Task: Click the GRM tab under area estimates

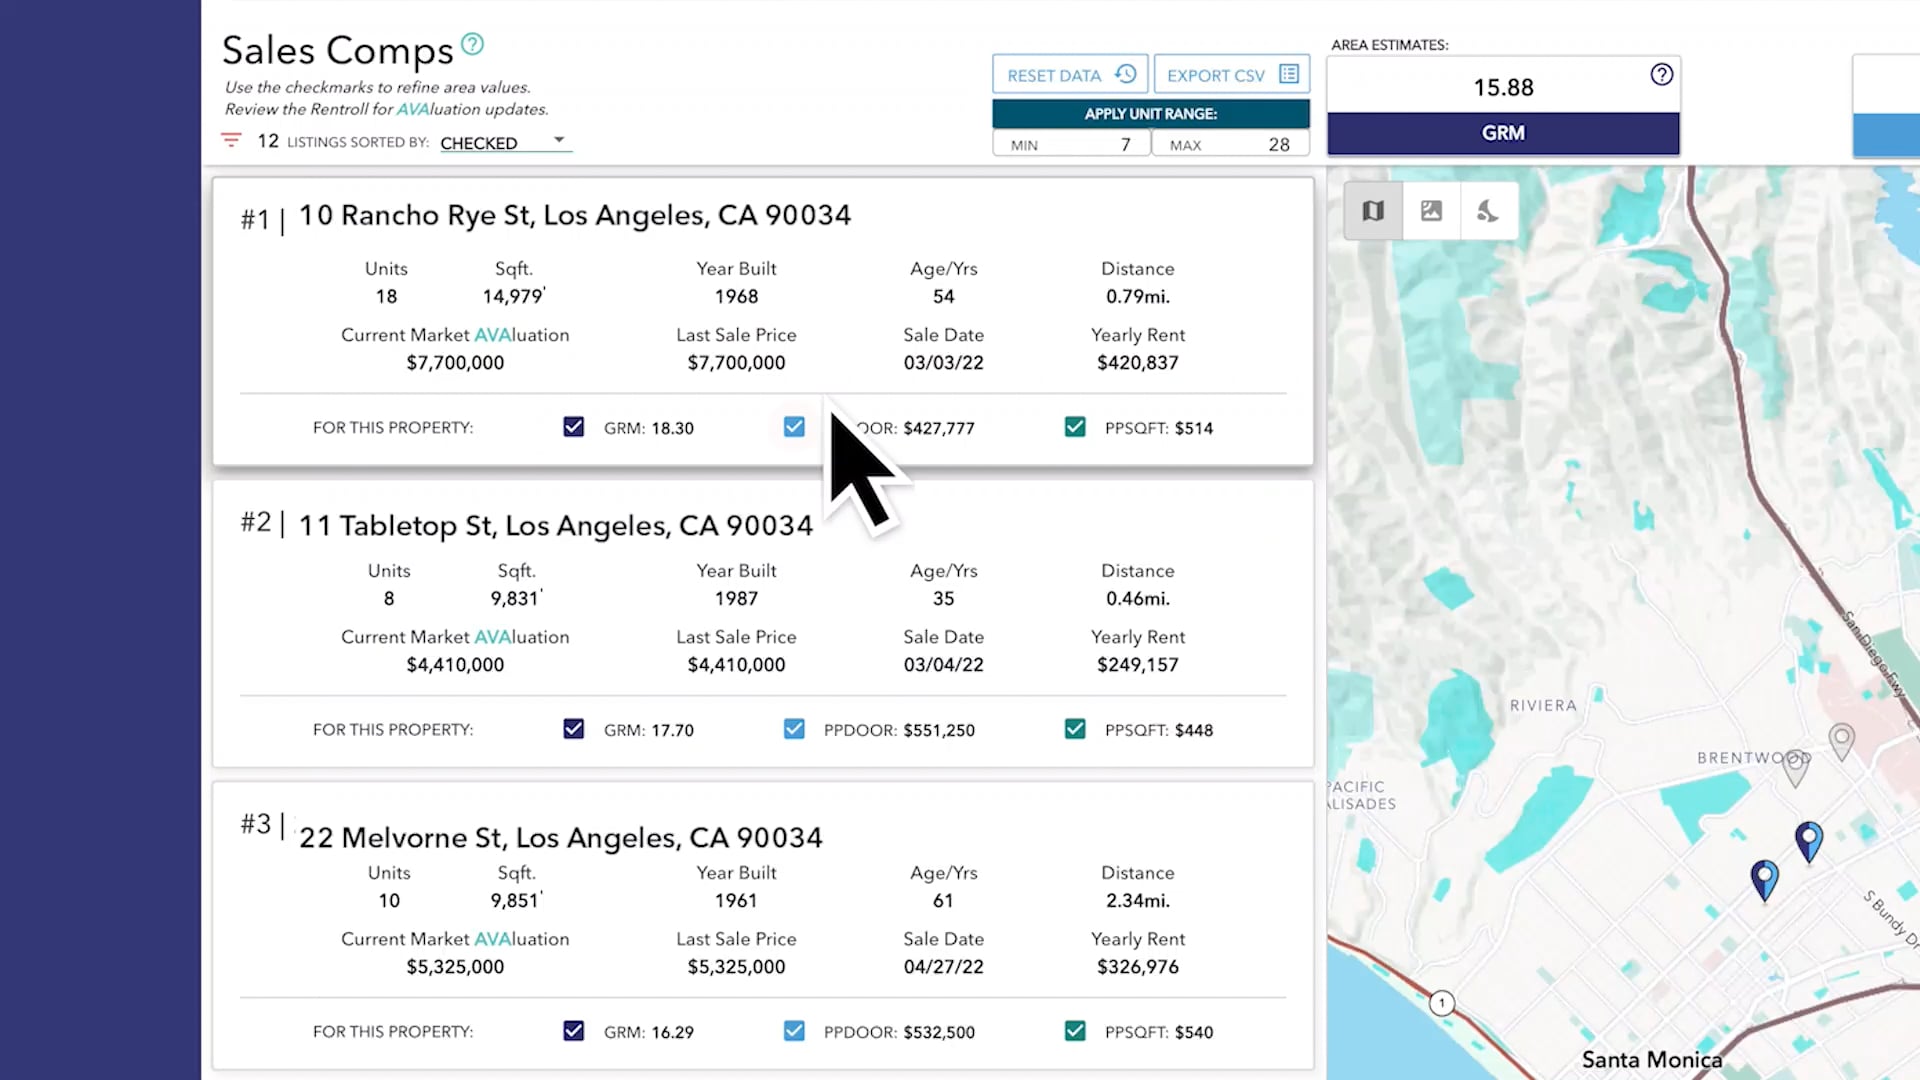Action: (x=1502, y=132)
